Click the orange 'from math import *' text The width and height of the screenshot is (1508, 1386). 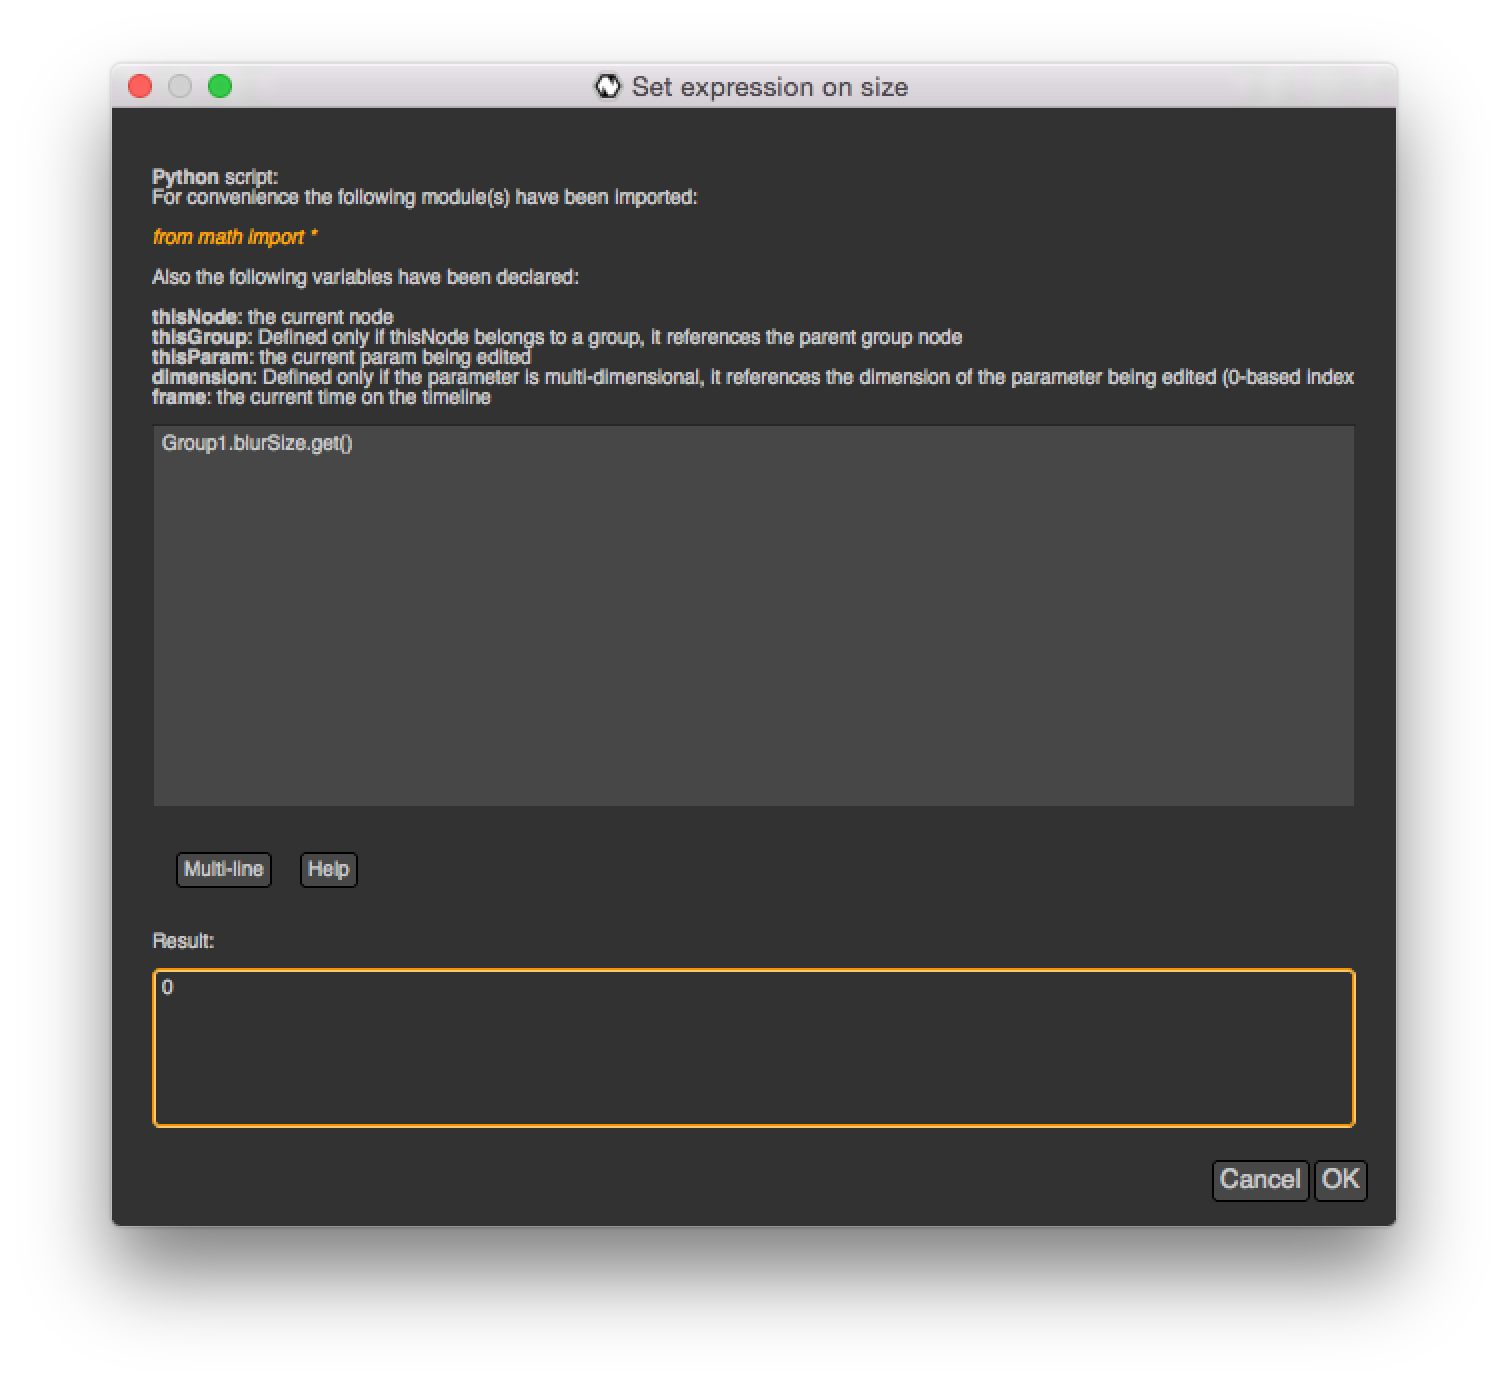235,237
